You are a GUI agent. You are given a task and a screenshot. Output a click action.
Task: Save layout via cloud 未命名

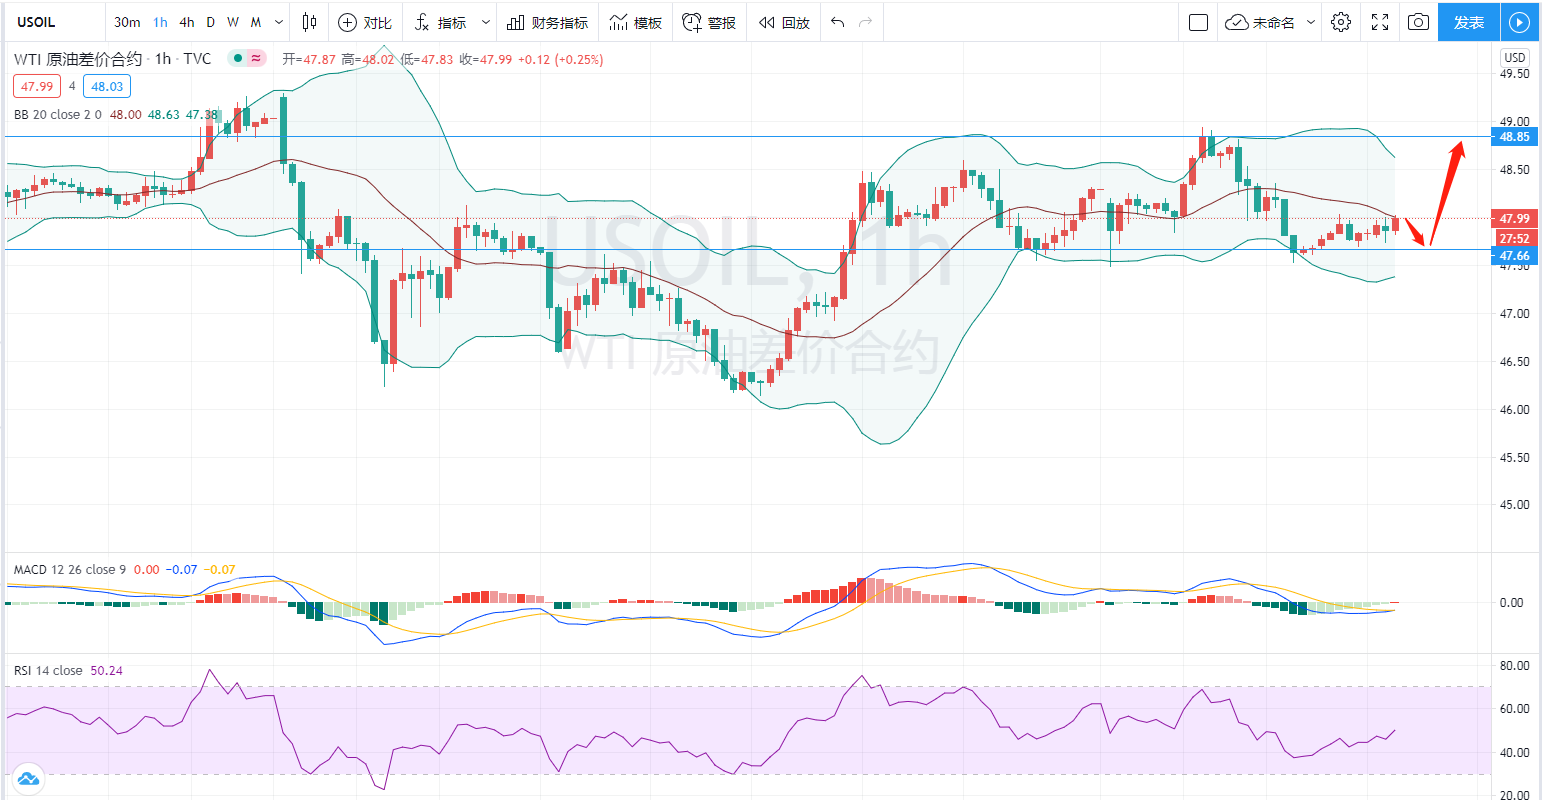pos(1260,22)
